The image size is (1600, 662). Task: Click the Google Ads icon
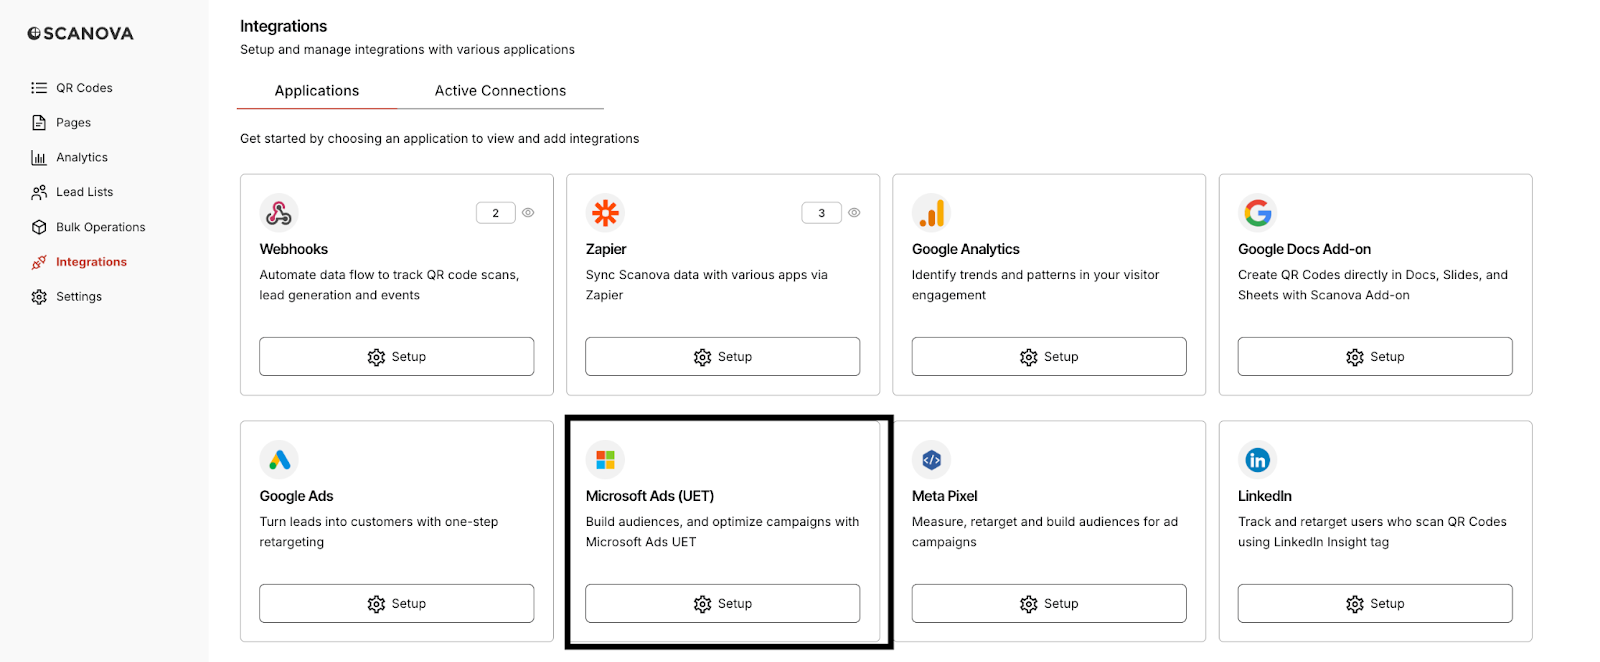coord(279,460)
